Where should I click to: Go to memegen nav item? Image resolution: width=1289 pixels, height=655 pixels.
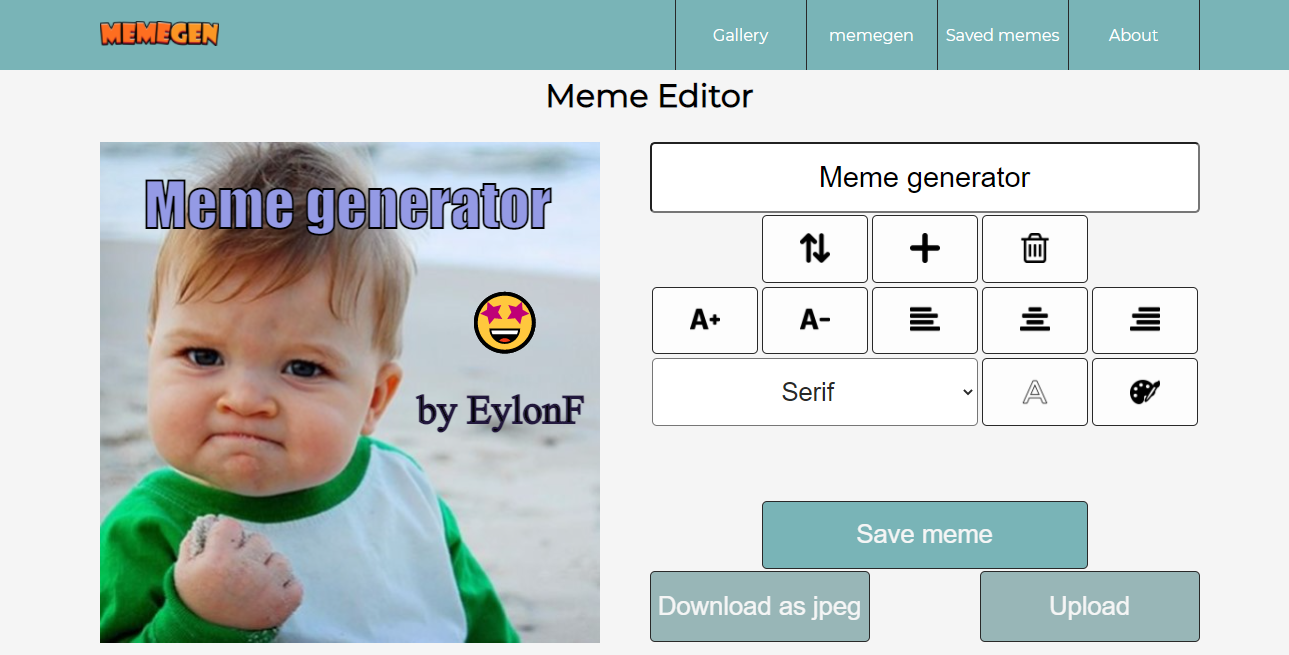tap(872, 35)
